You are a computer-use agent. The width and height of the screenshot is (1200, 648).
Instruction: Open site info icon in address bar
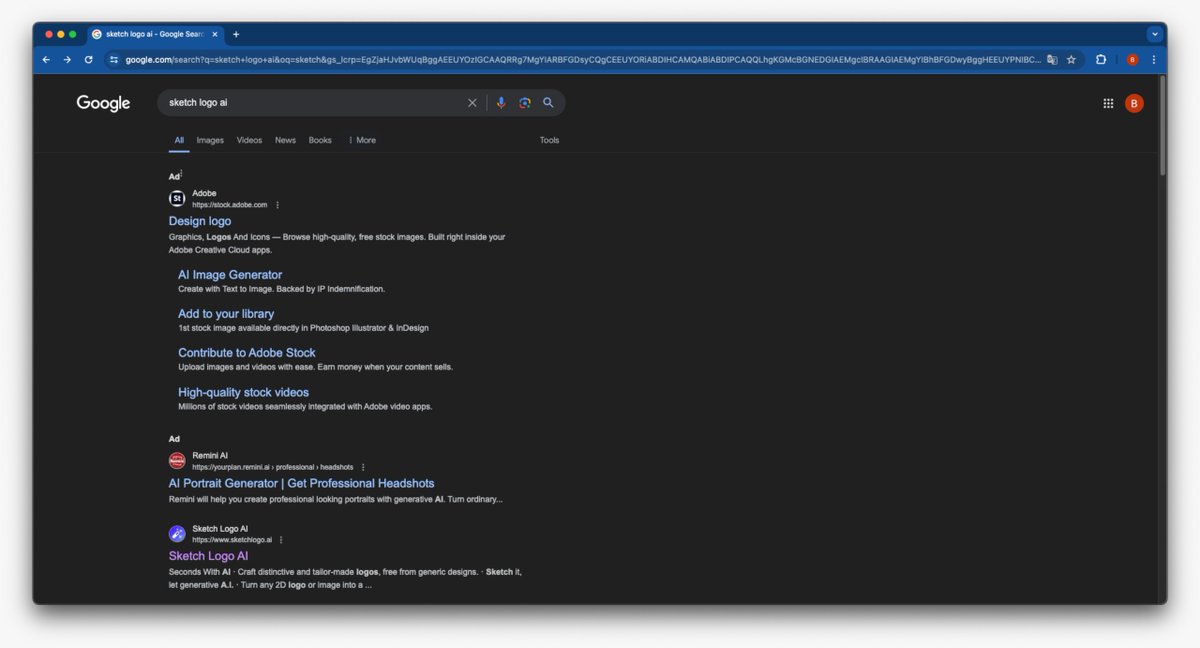(114, 60)
